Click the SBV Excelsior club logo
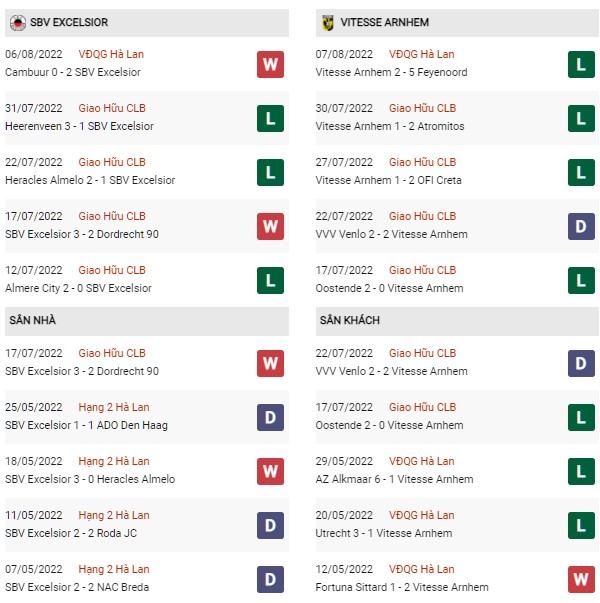Viewport: 600px width, 603px height. [18, 23]
